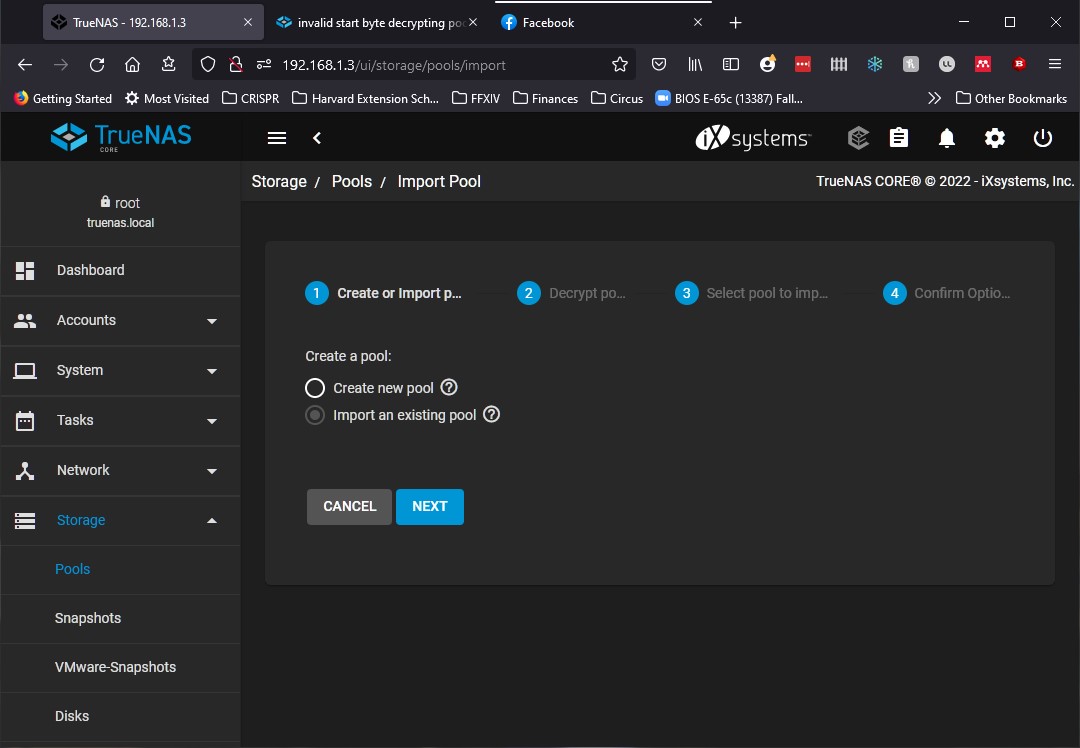Expand the Network menu arrow
Image resolution: width=1080 pixels, height=748 pixels.
click(x=212, y=471)
